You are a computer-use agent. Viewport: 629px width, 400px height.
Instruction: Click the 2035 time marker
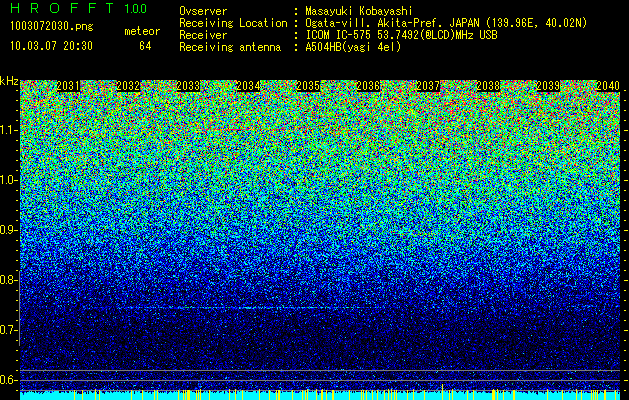point(308,86)
